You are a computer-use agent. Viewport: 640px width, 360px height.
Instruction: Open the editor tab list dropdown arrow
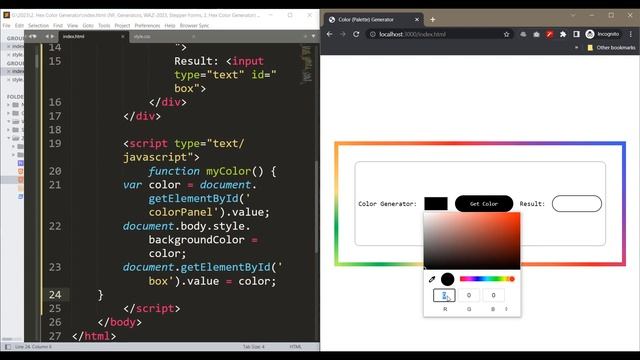[313, 36]
